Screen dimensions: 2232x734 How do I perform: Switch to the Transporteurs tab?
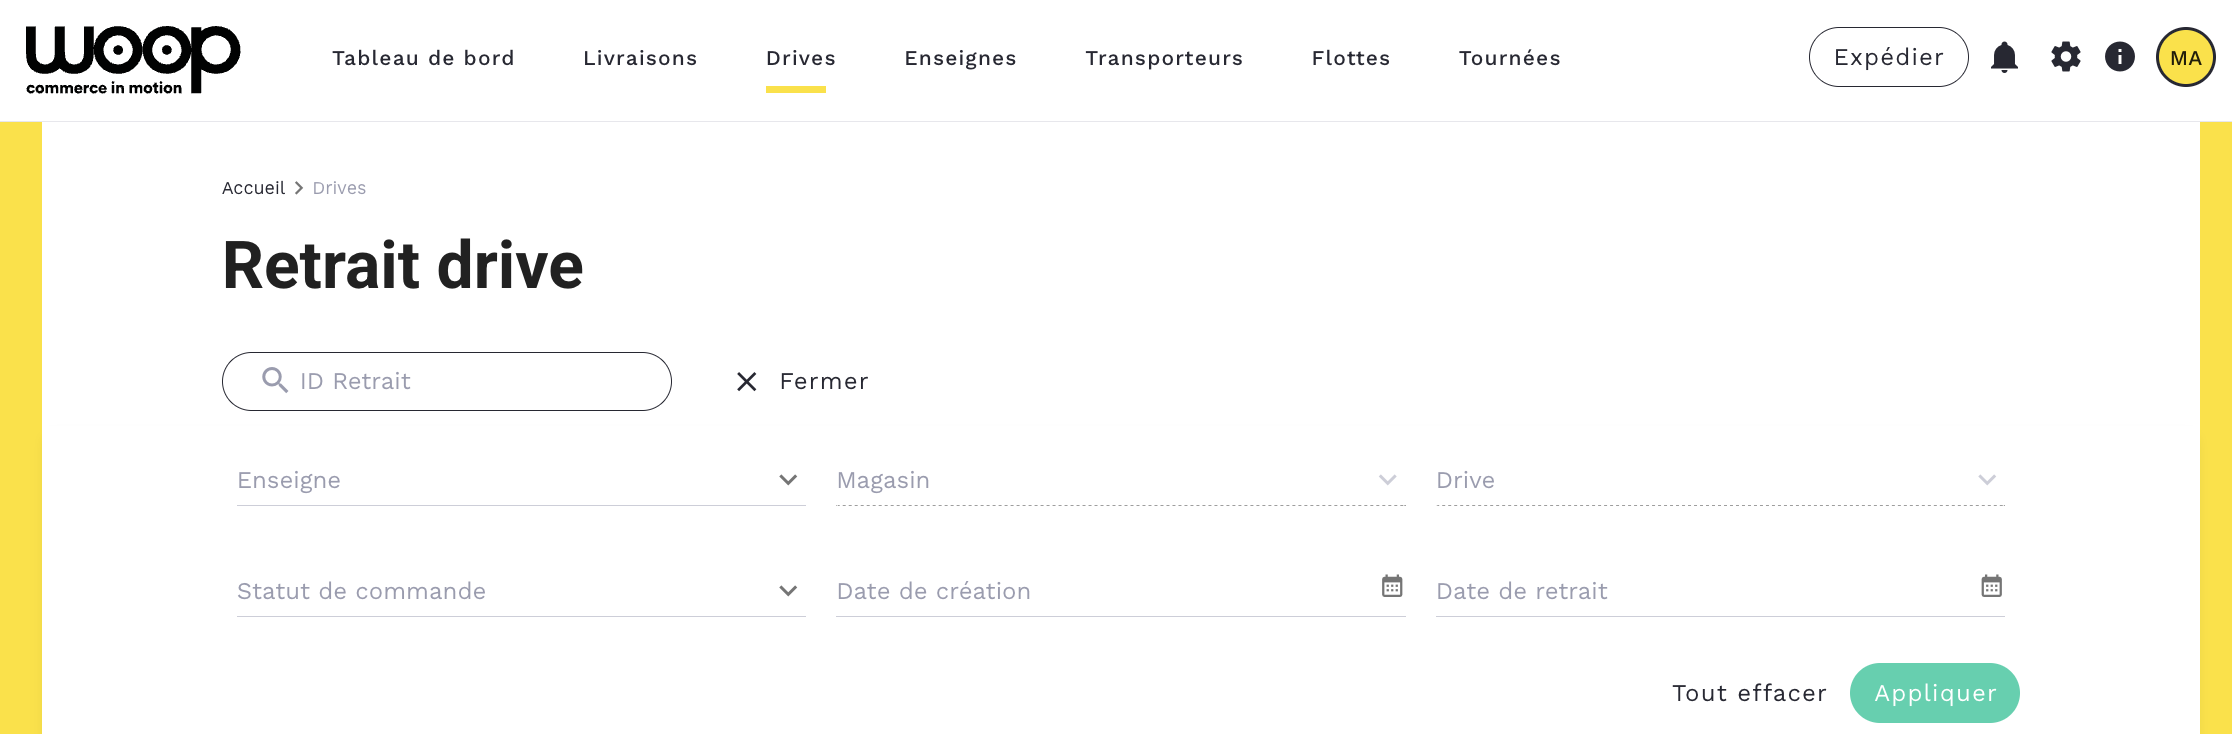[1164, 58]
